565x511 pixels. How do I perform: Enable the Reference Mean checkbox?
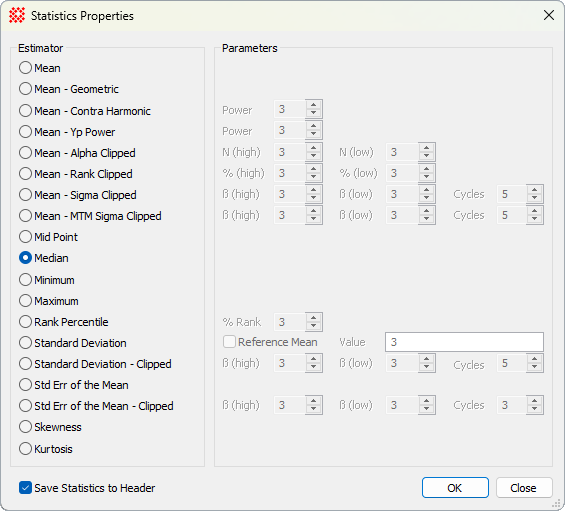tap(230, 342)
